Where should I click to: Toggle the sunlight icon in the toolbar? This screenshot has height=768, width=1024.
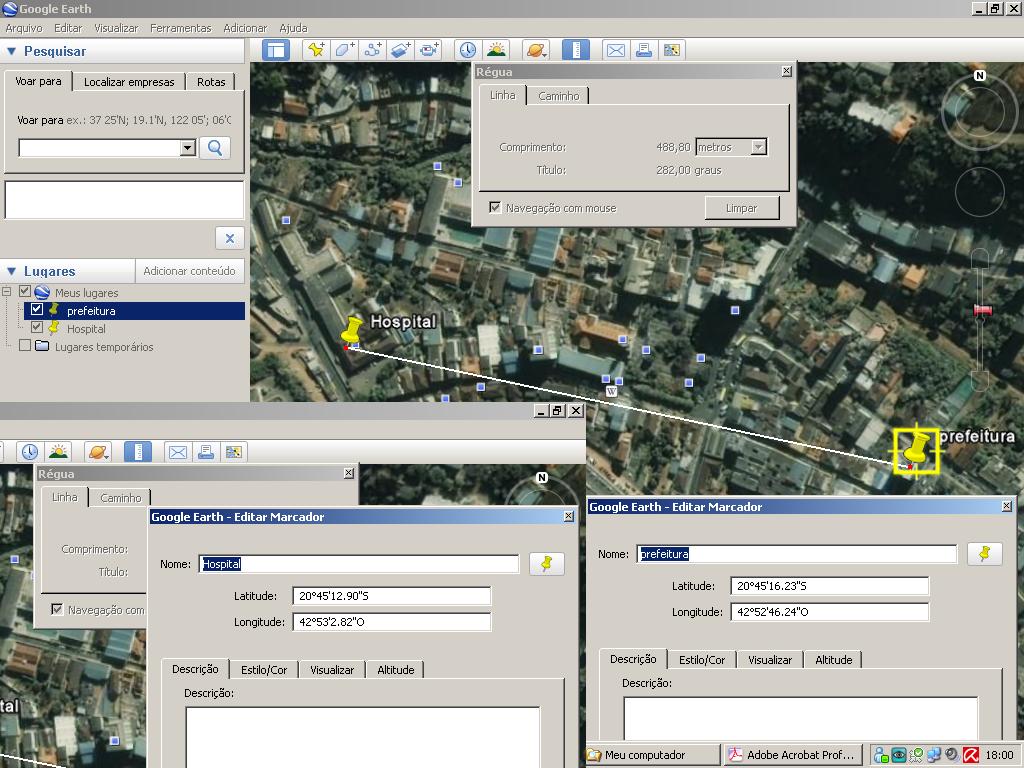point(496,50)
